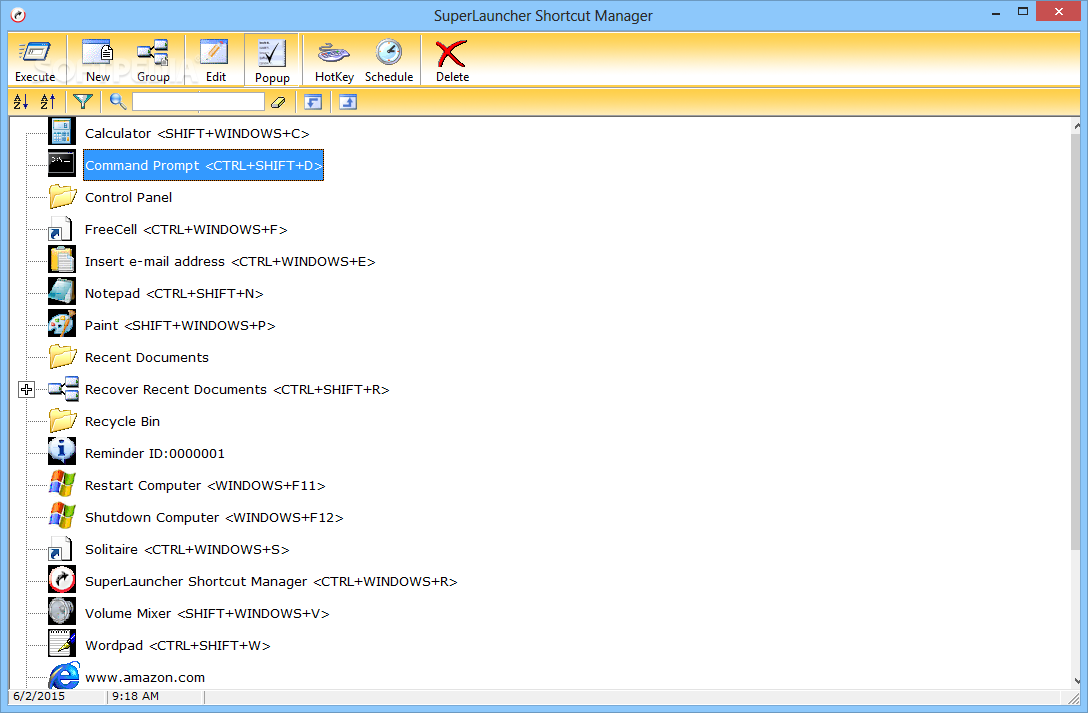1088x713 pixels.
Task: Open the Schedule toolbar button
Action: click(389, 60)
